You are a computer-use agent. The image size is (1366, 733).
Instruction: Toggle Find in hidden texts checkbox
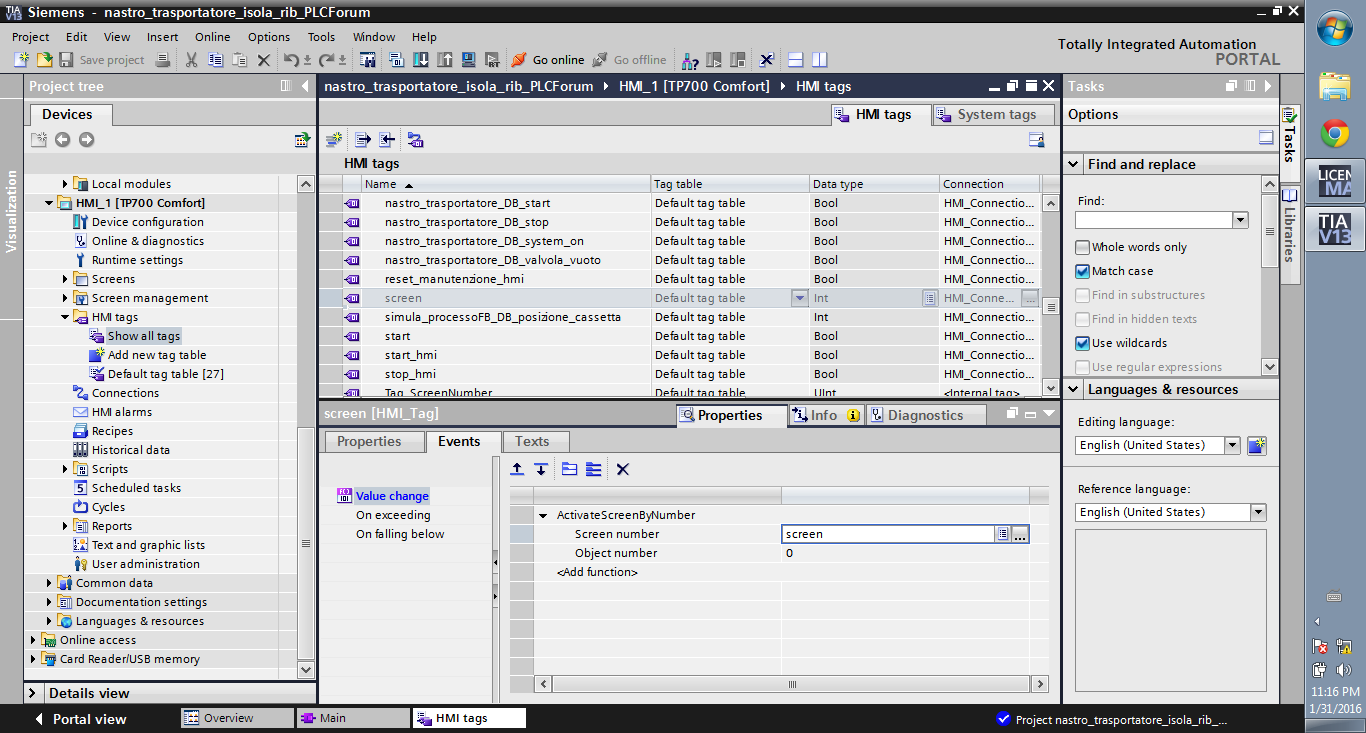click(1082, 319)
